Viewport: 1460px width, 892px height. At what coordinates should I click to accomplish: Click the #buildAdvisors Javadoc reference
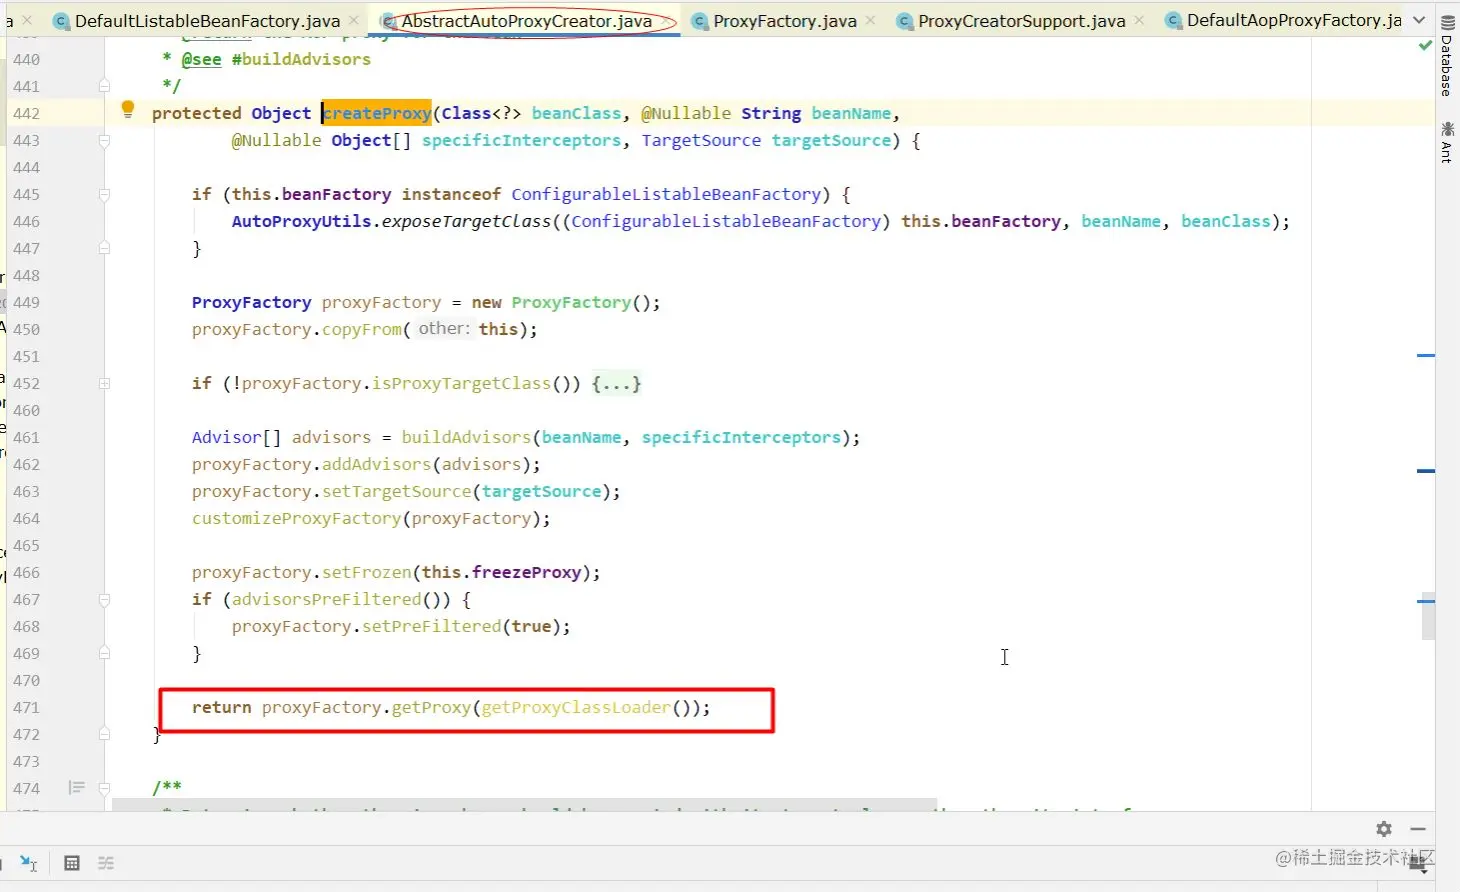301,60
